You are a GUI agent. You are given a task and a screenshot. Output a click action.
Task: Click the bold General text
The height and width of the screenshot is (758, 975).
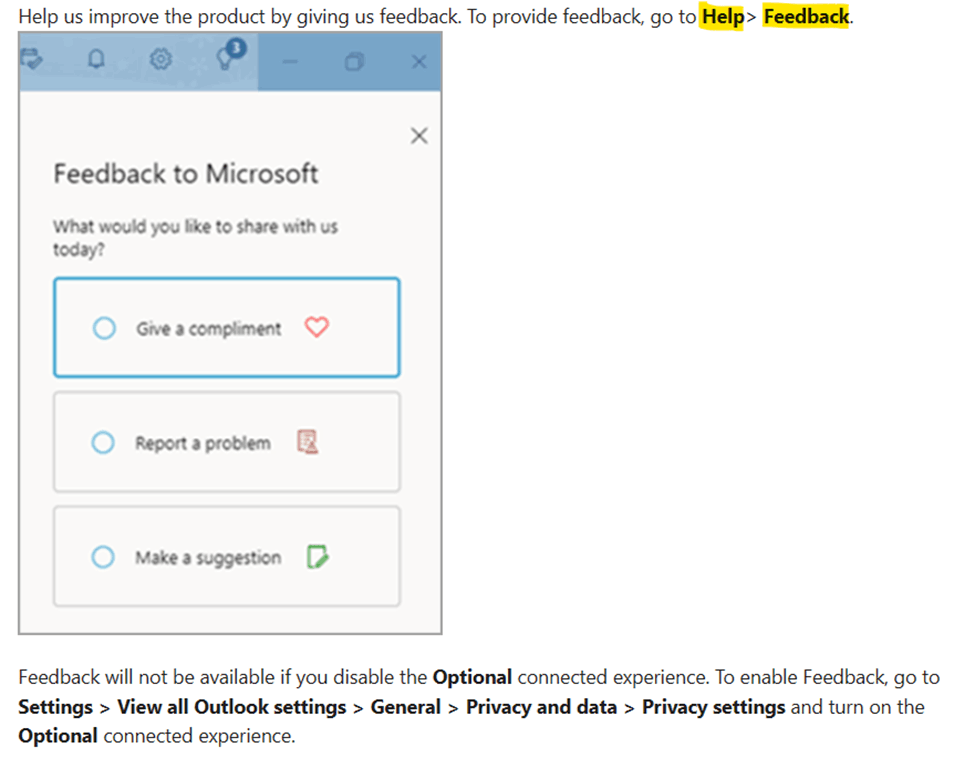coord(405,707)
